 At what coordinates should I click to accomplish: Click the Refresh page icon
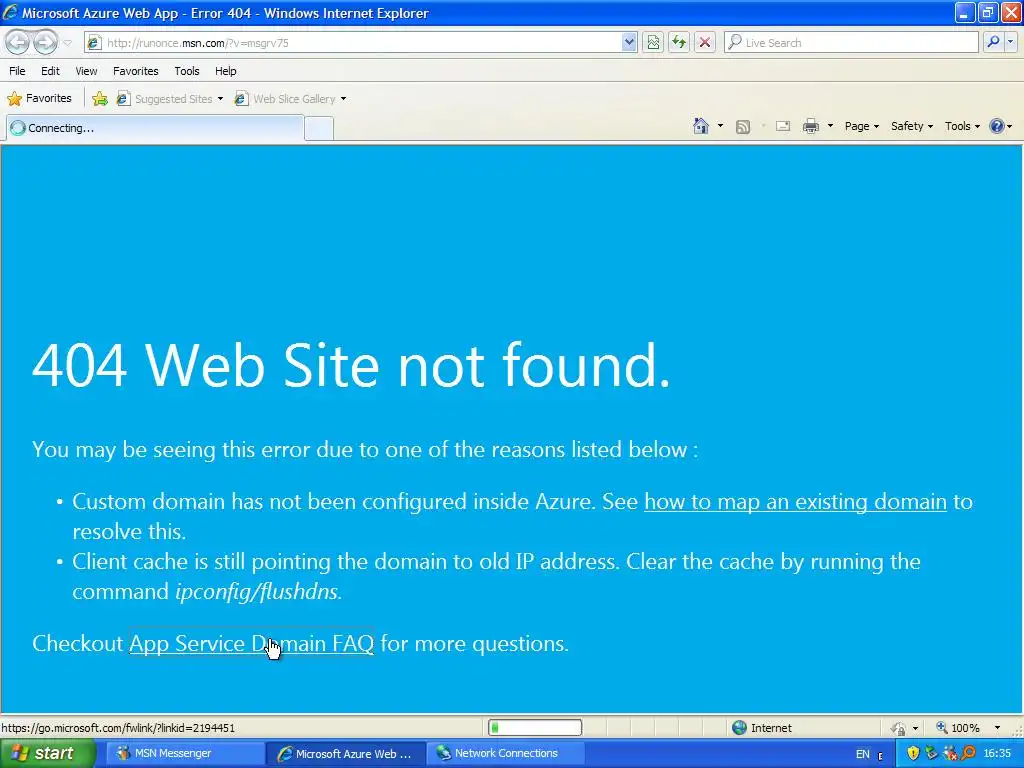[x=679, y=43]
